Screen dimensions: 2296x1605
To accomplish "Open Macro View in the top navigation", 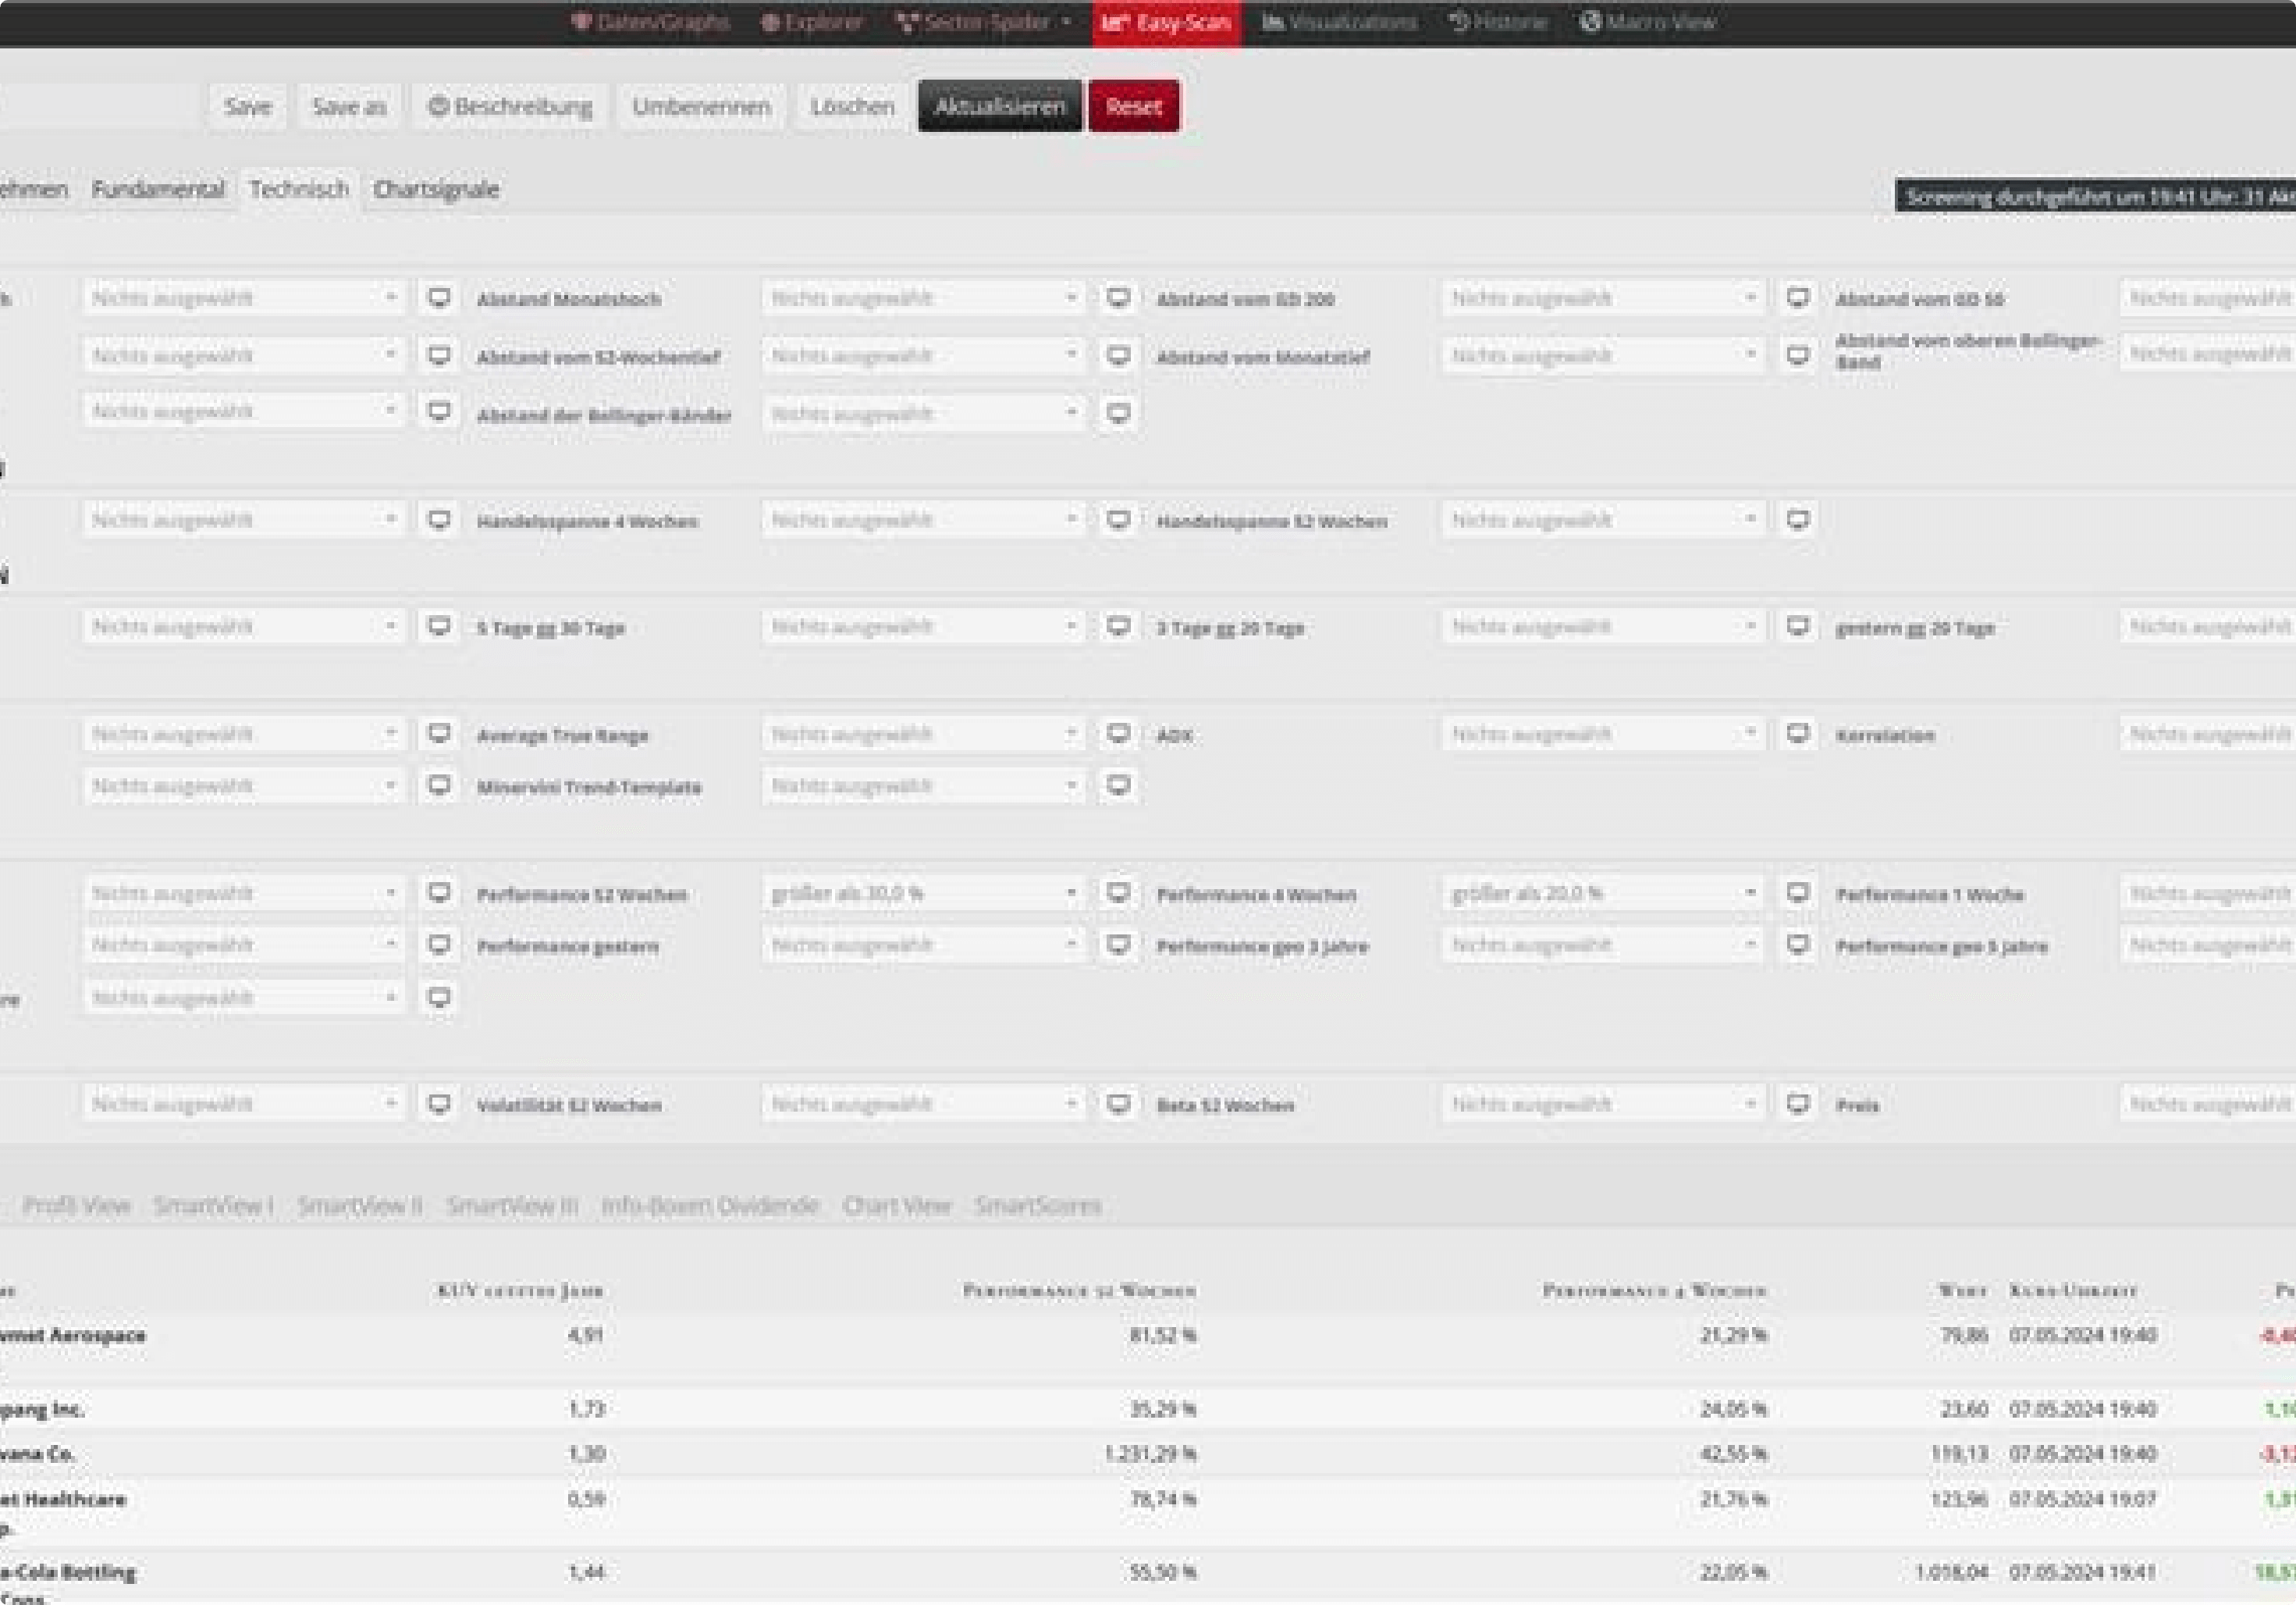I will [x=1647, y=22].
